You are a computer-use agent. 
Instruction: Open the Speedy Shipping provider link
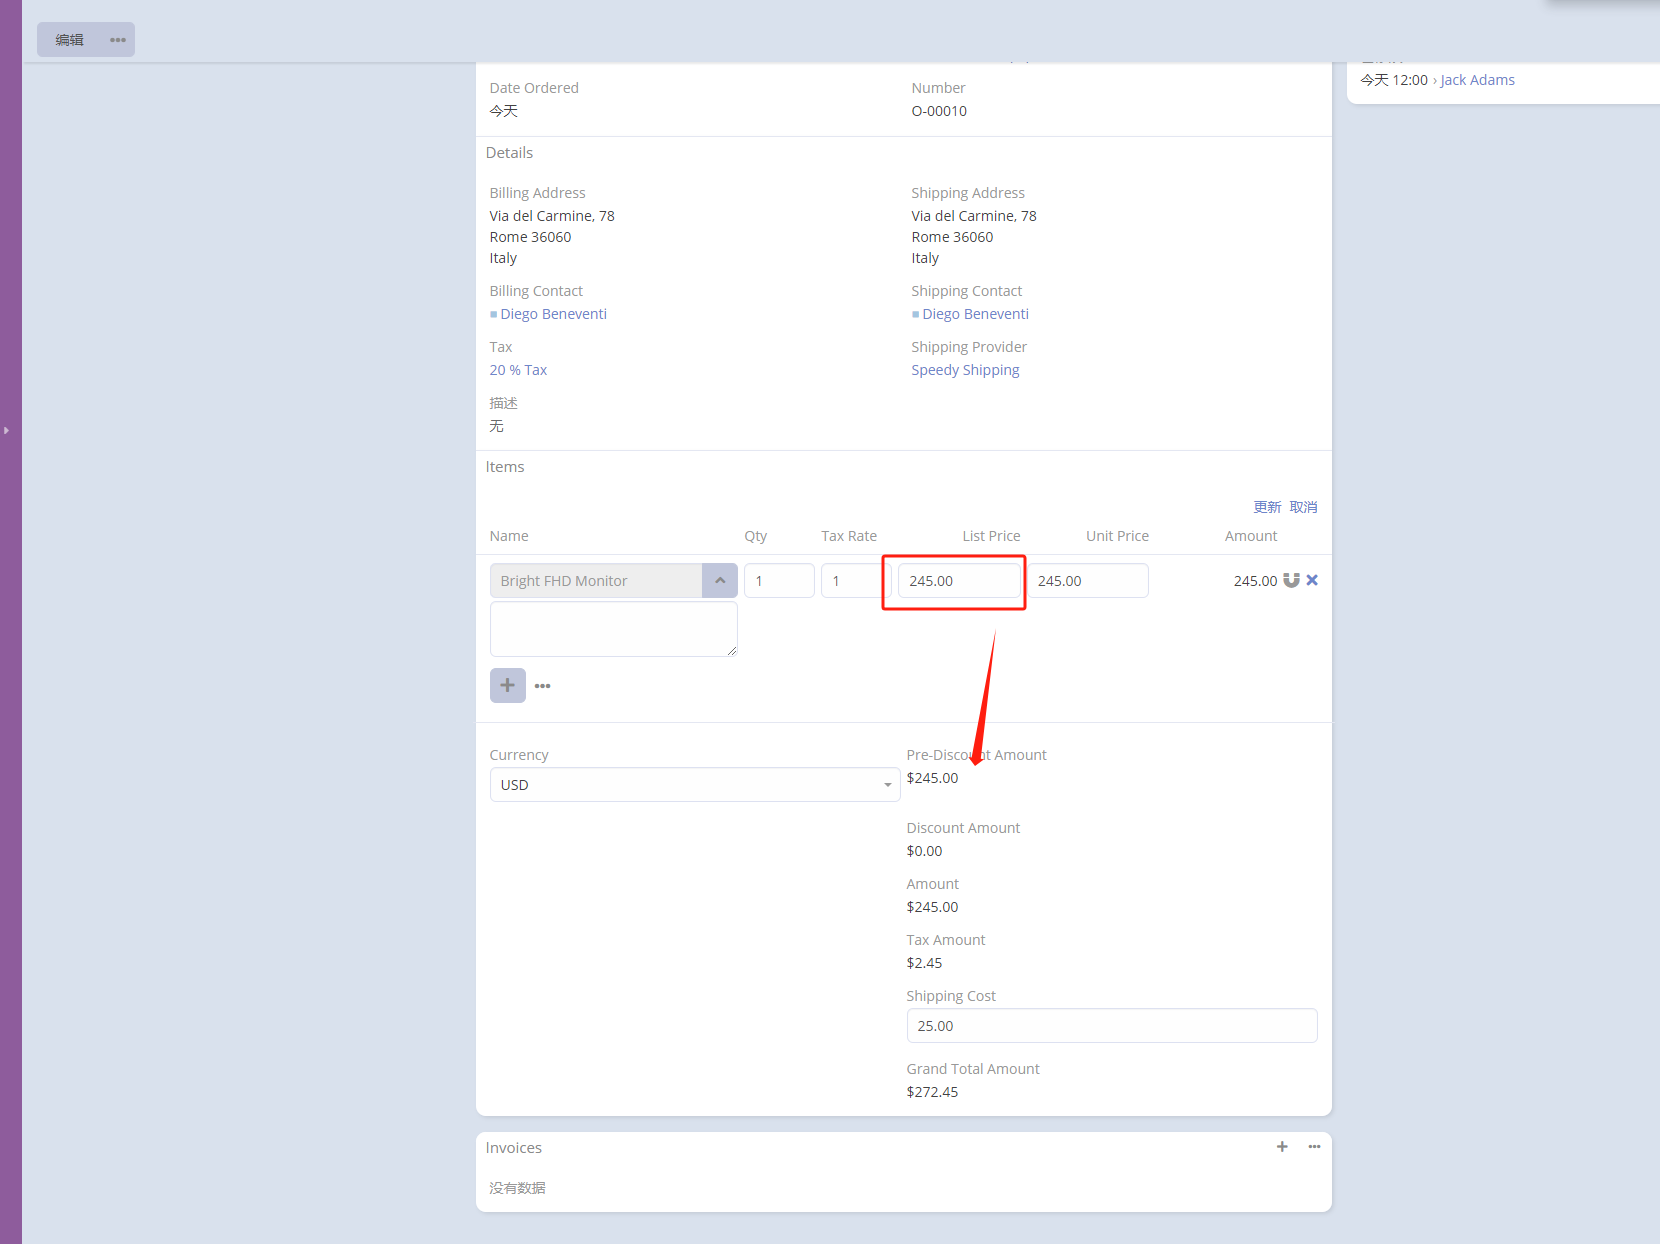coord(965,370)
